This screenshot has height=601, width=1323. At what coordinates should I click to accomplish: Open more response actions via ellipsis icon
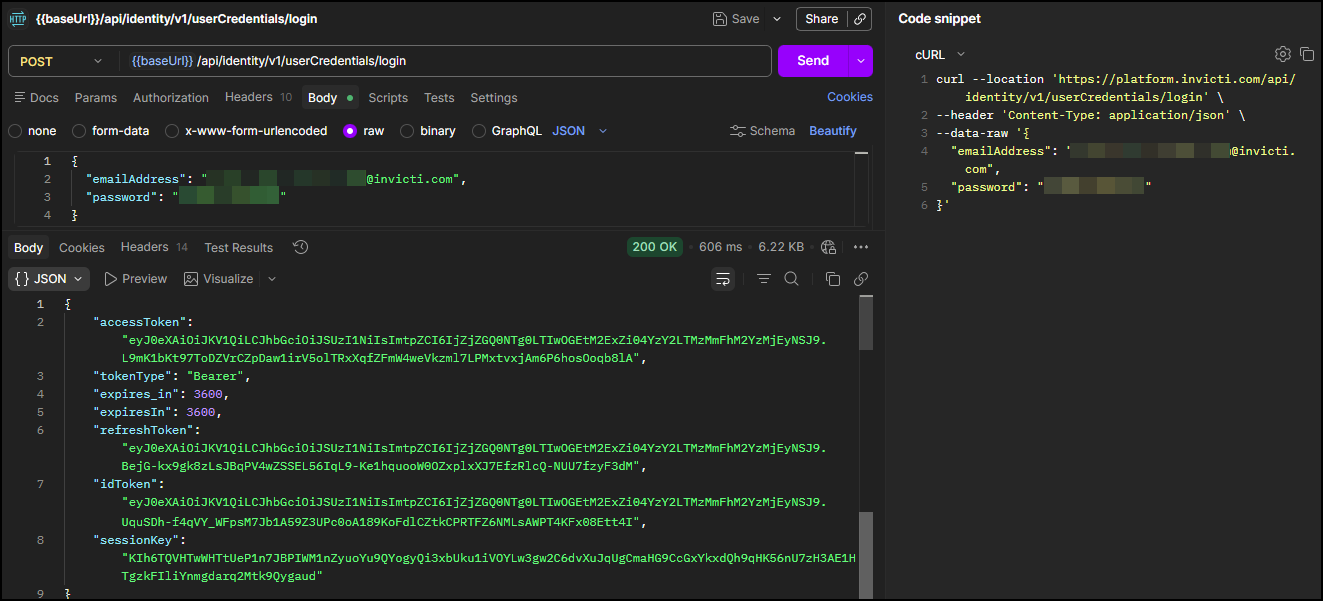pos(861,247)
